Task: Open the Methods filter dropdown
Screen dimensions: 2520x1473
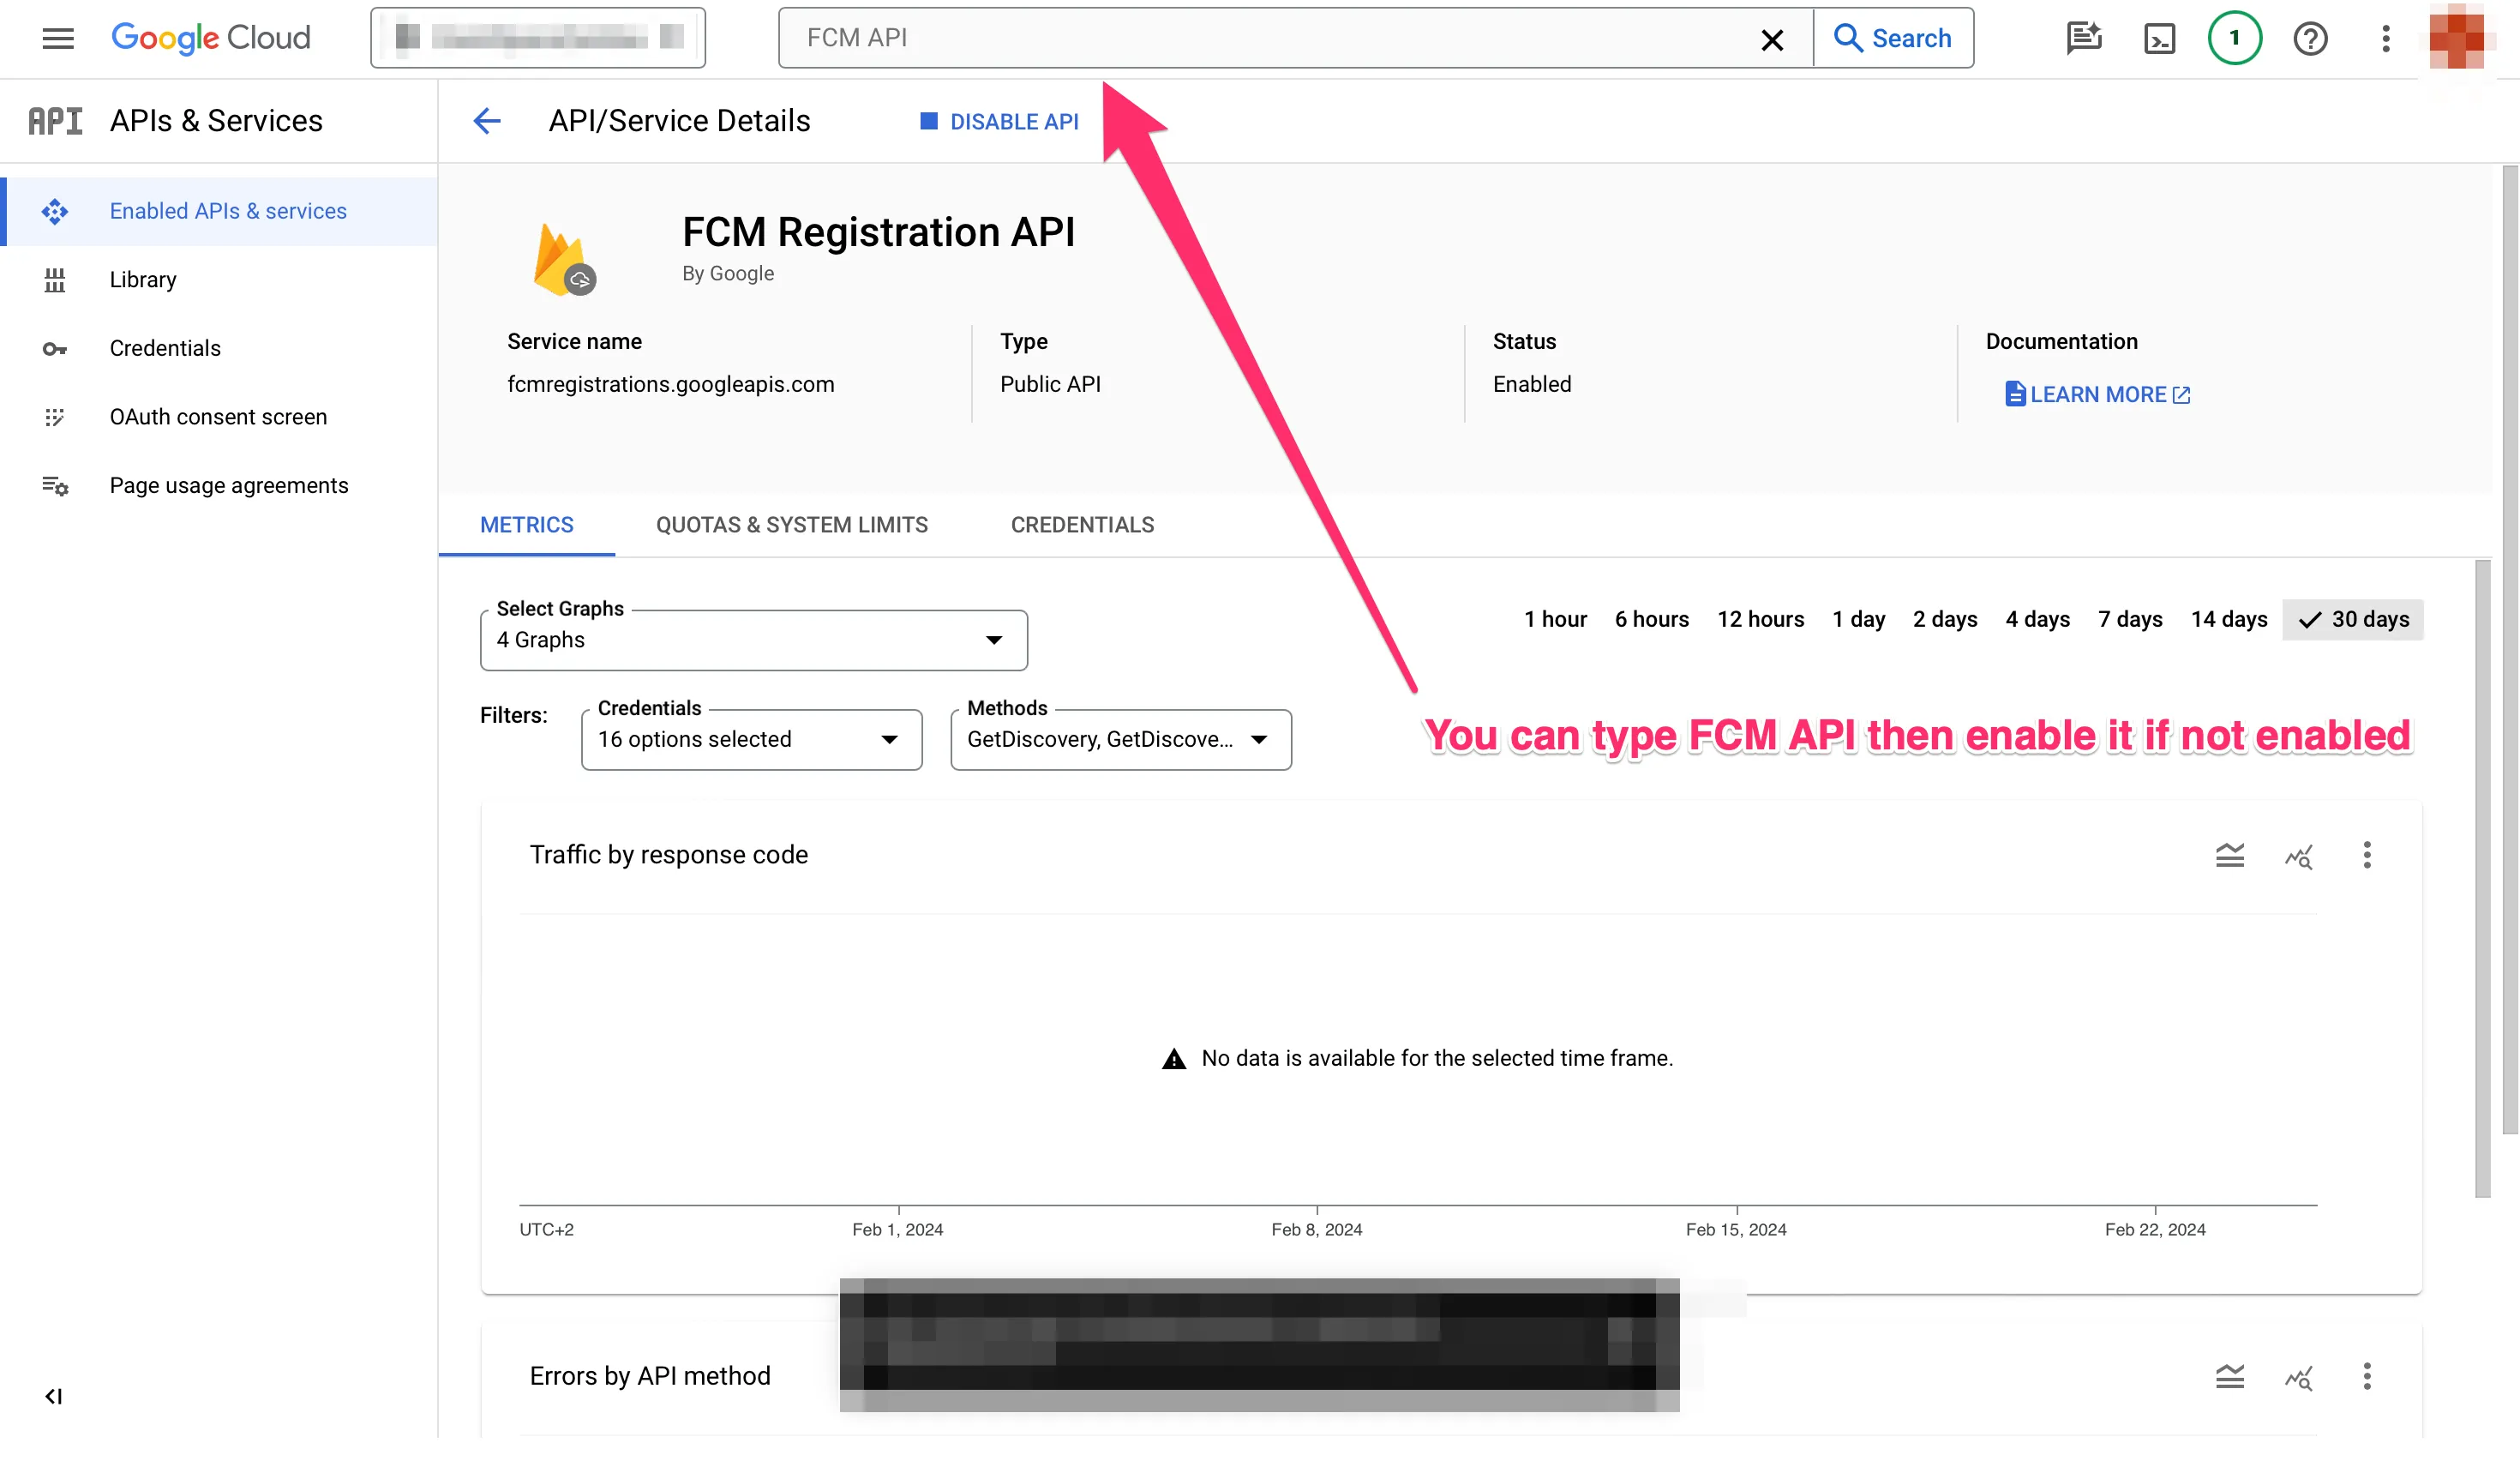Action: [1121, 739]
